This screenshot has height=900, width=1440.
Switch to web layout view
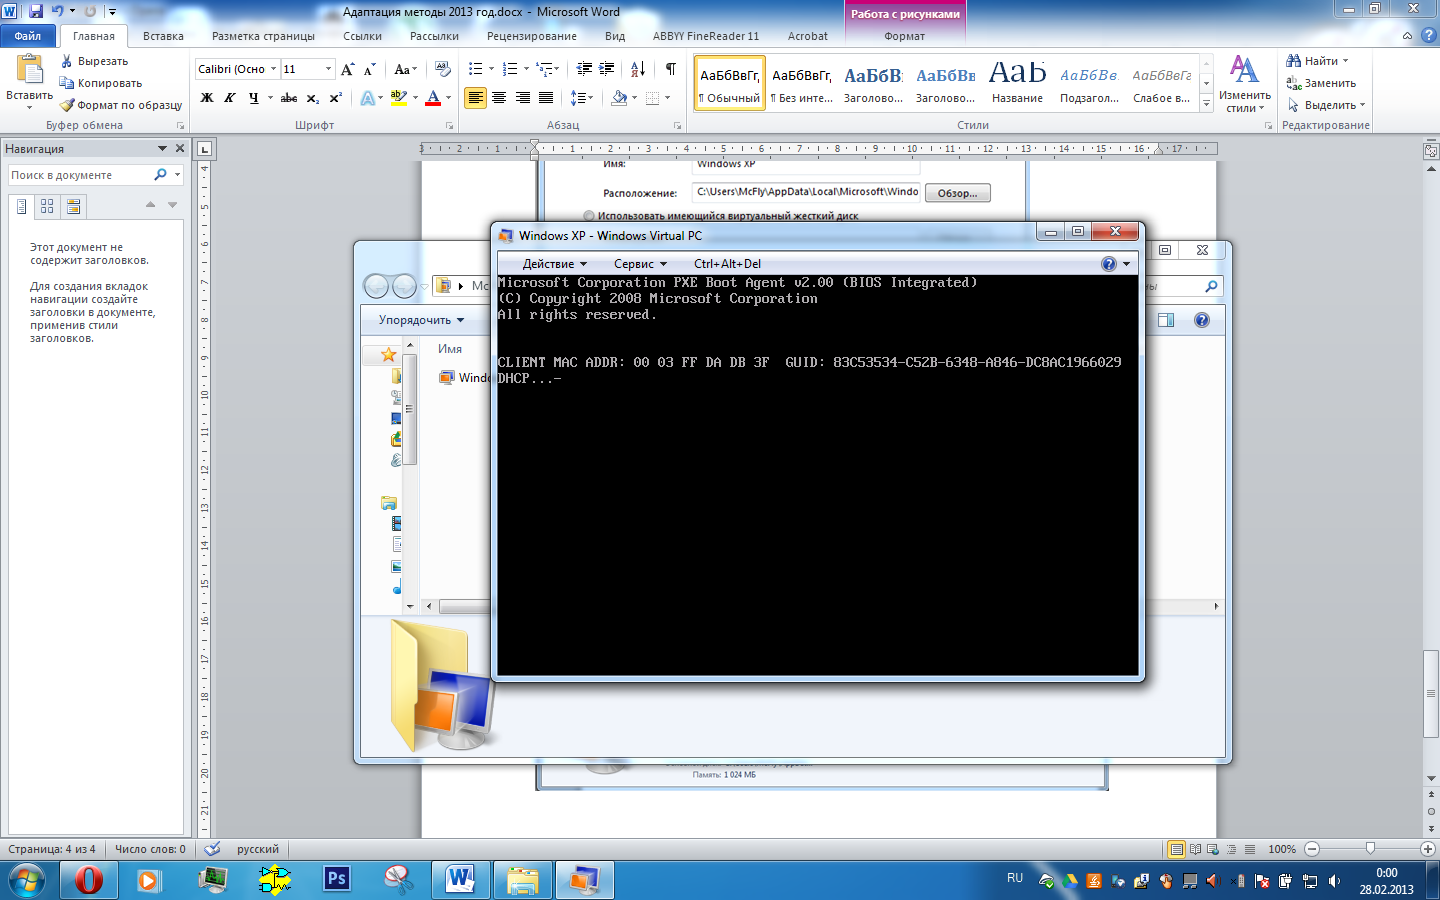1213,849
